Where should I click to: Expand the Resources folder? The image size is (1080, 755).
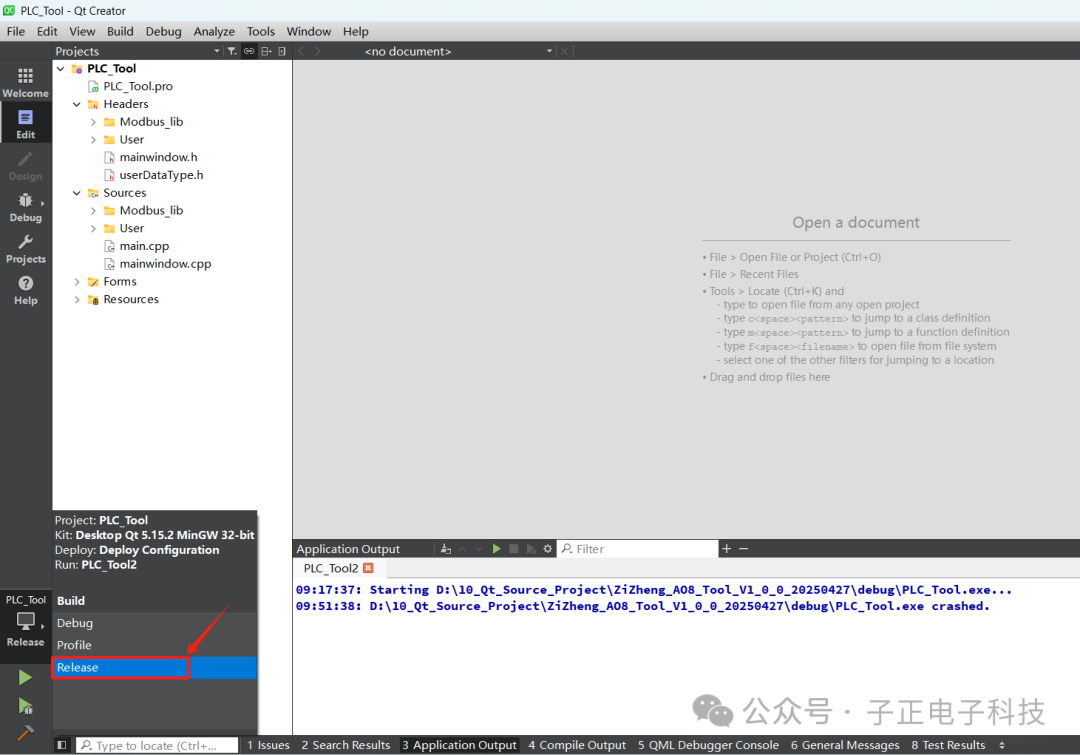[76, 300]
